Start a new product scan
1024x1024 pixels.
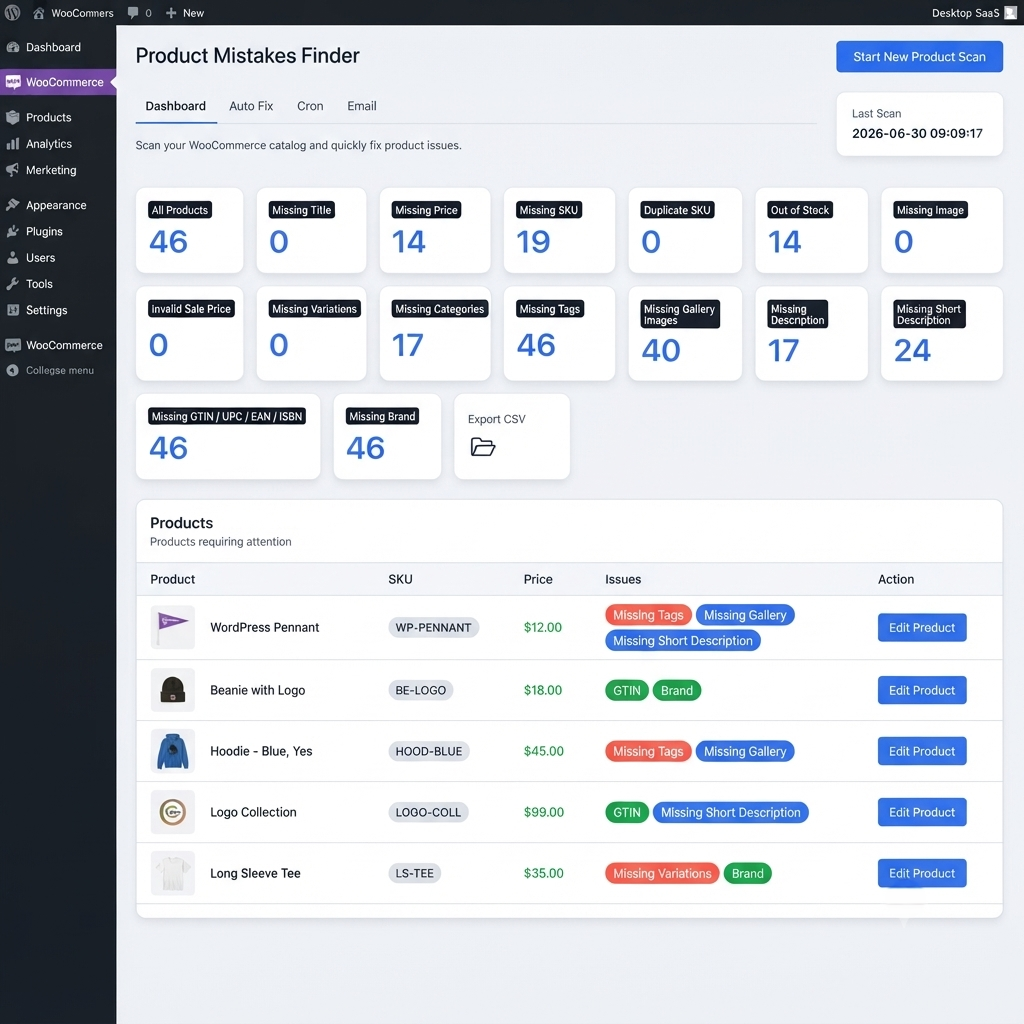pyautogui.click(x=919, y=57)
